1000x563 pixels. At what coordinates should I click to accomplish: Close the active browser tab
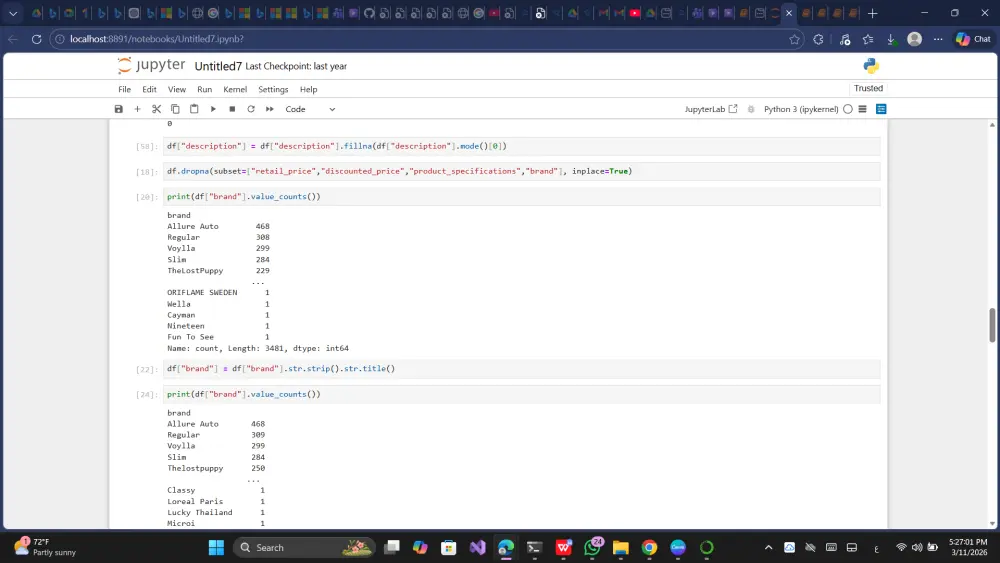[x=789, y=13]
